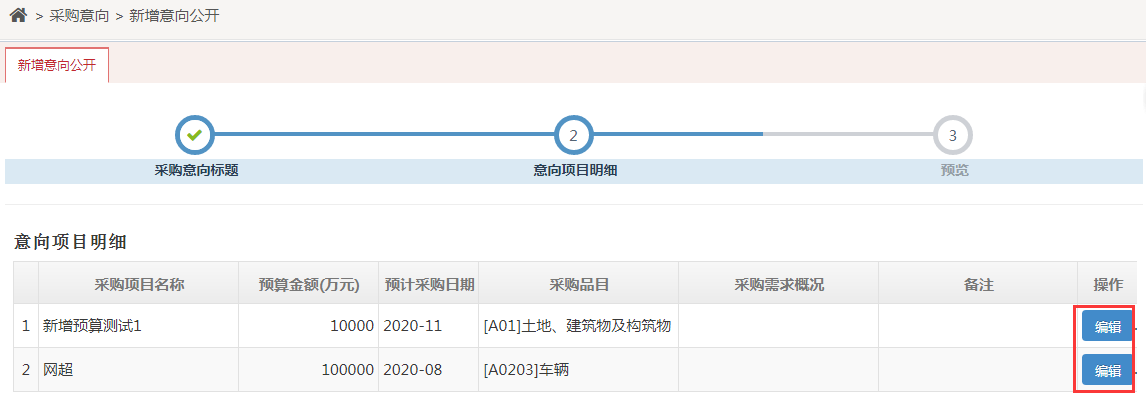Viewport: 1146px width, 414px height.
Task: Click the 预计采购日期 column header
Action: coord(430,284)
